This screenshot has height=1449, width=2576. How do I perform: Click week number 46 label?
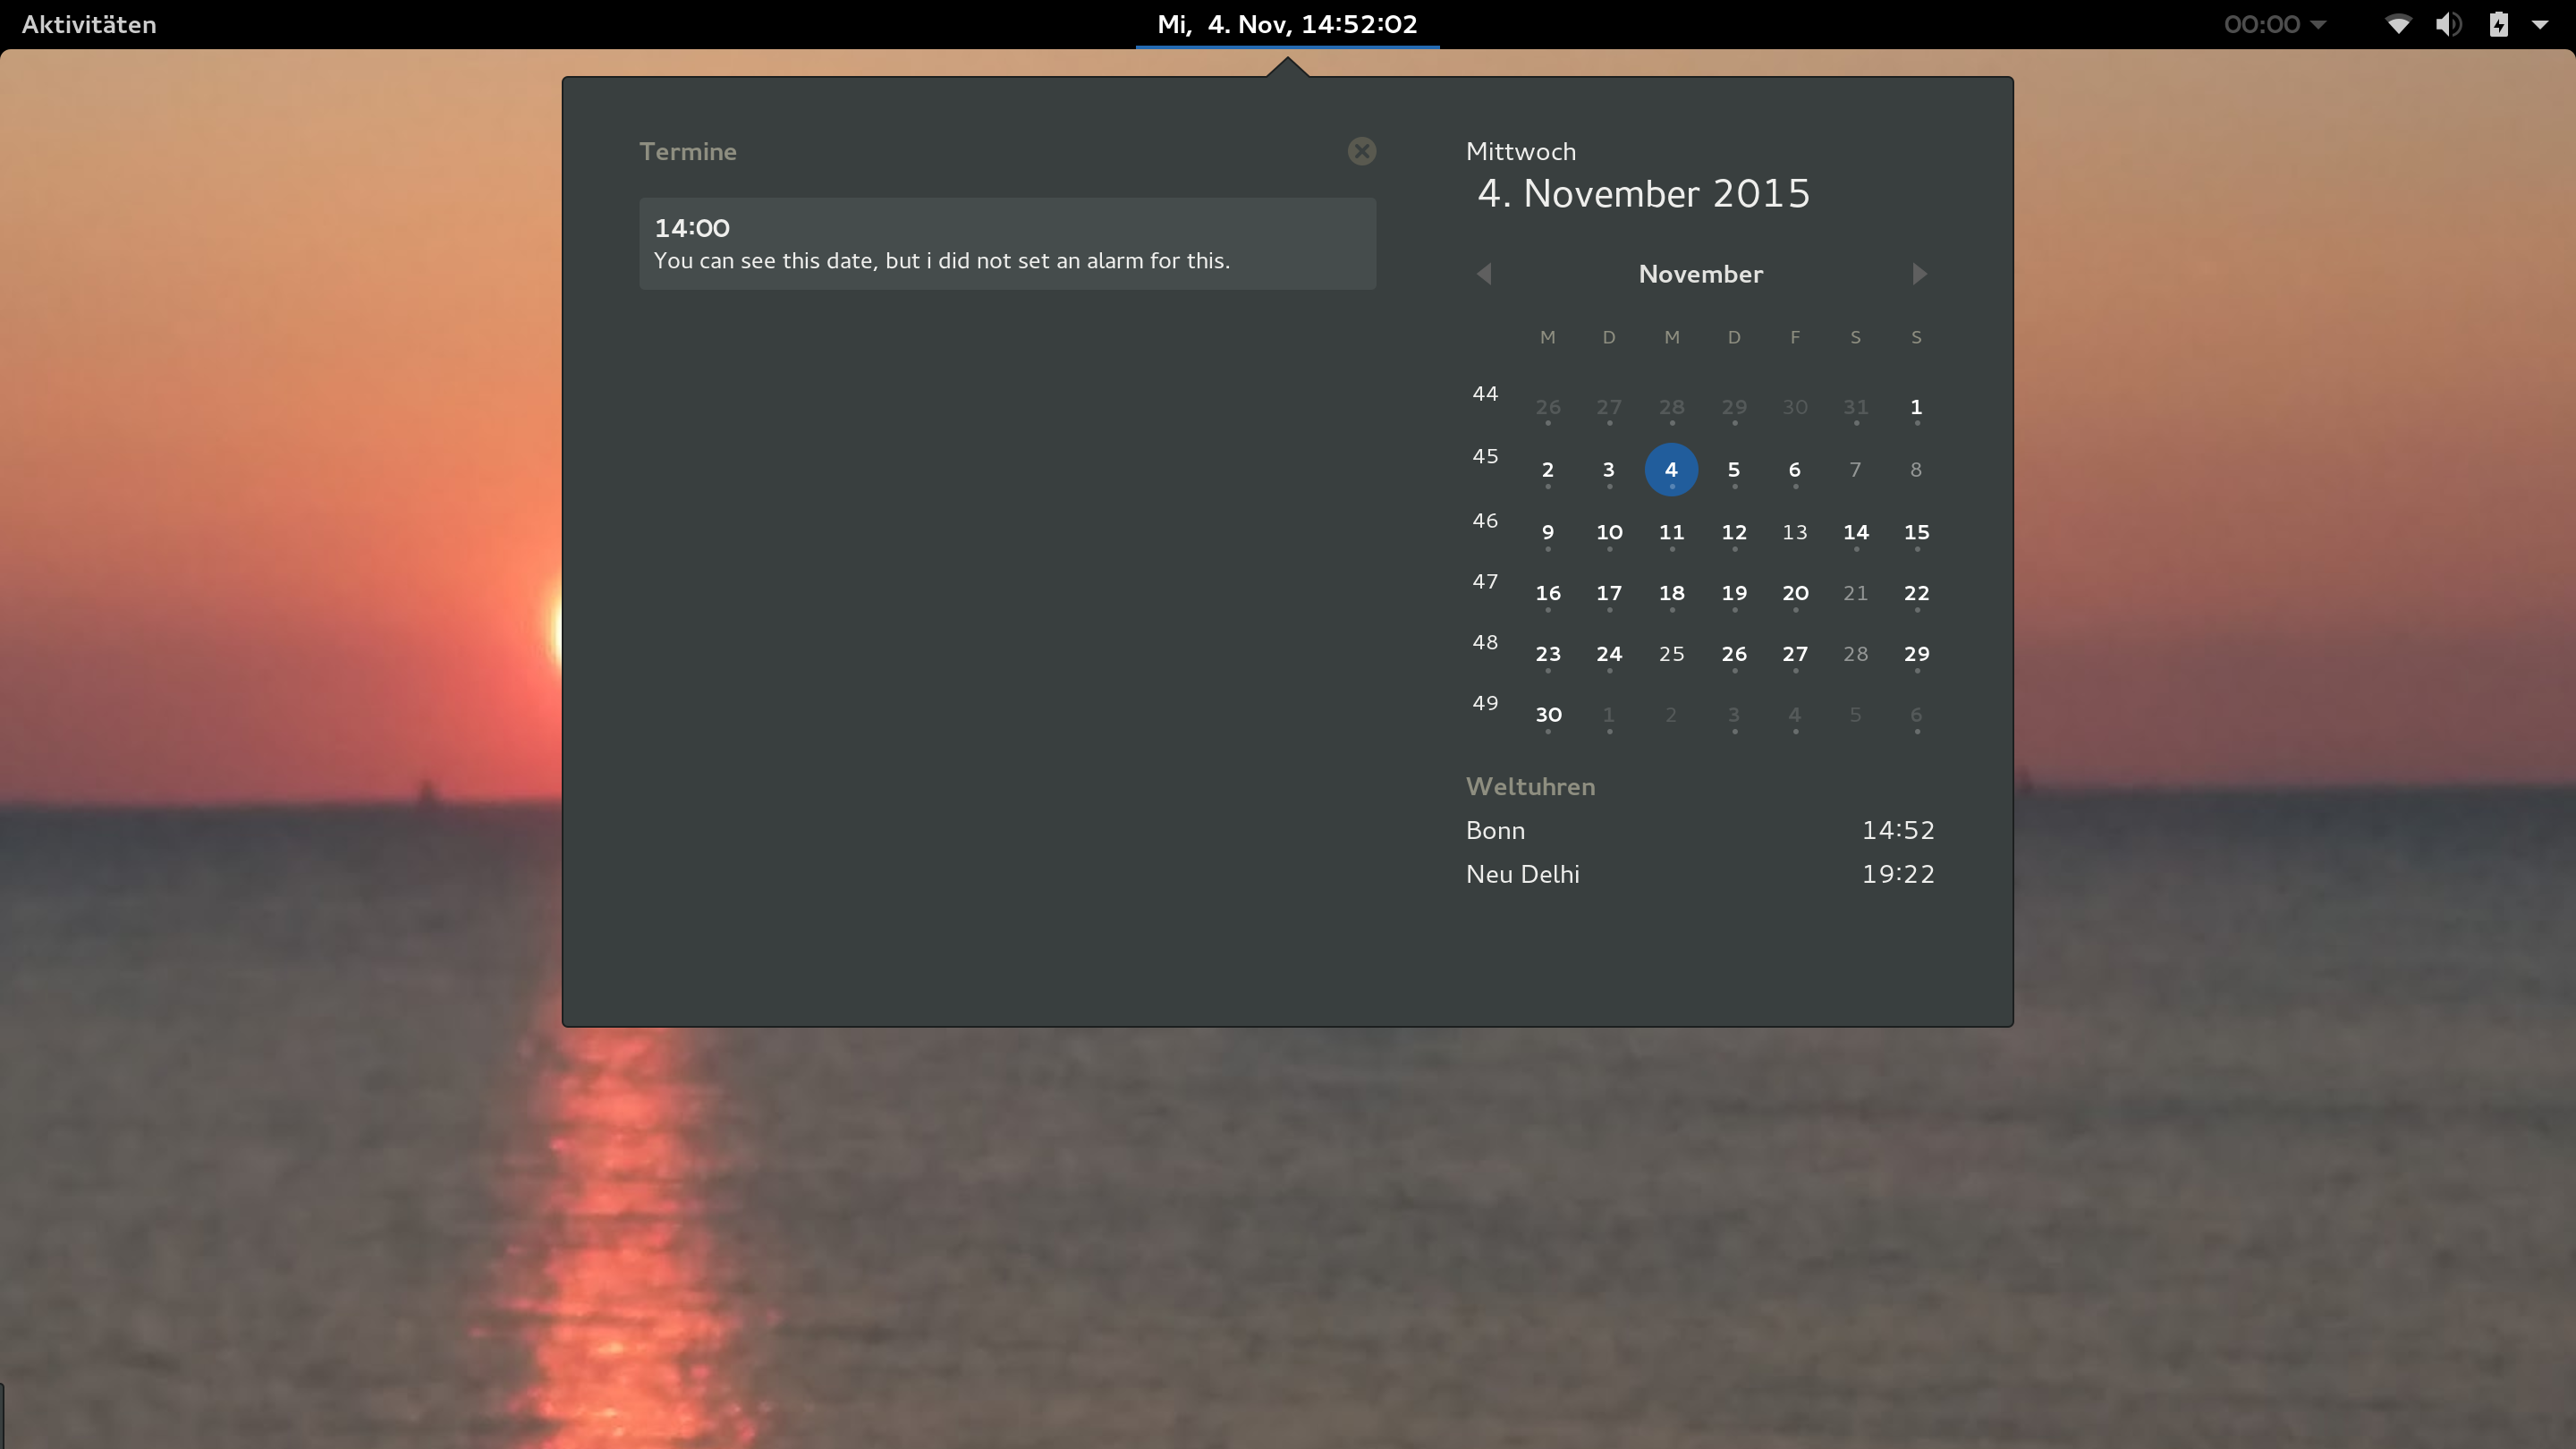coord(1485,520)
